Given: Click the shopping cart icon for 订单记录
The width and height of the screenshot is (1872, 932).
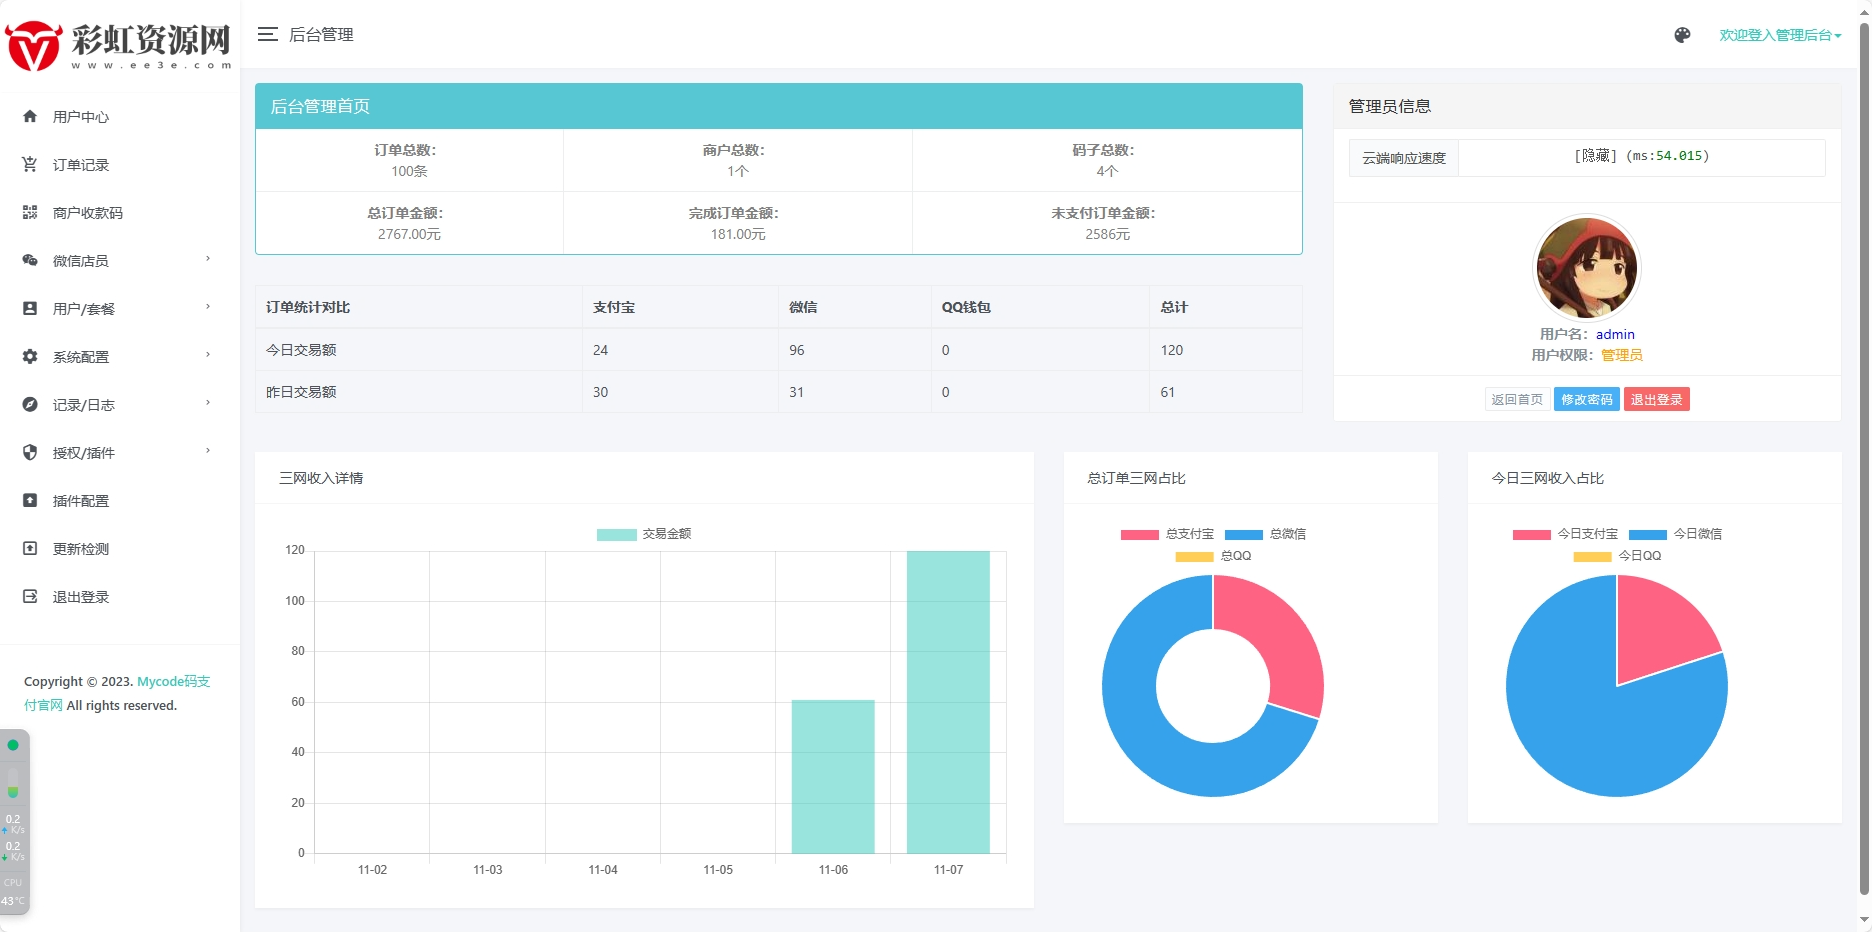Looking at the screenshot, I should point(30,164).
